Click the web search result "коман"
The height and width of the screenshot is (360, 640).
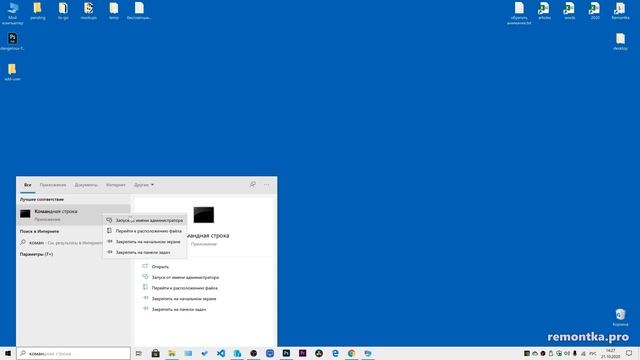[x=61, y=242]
